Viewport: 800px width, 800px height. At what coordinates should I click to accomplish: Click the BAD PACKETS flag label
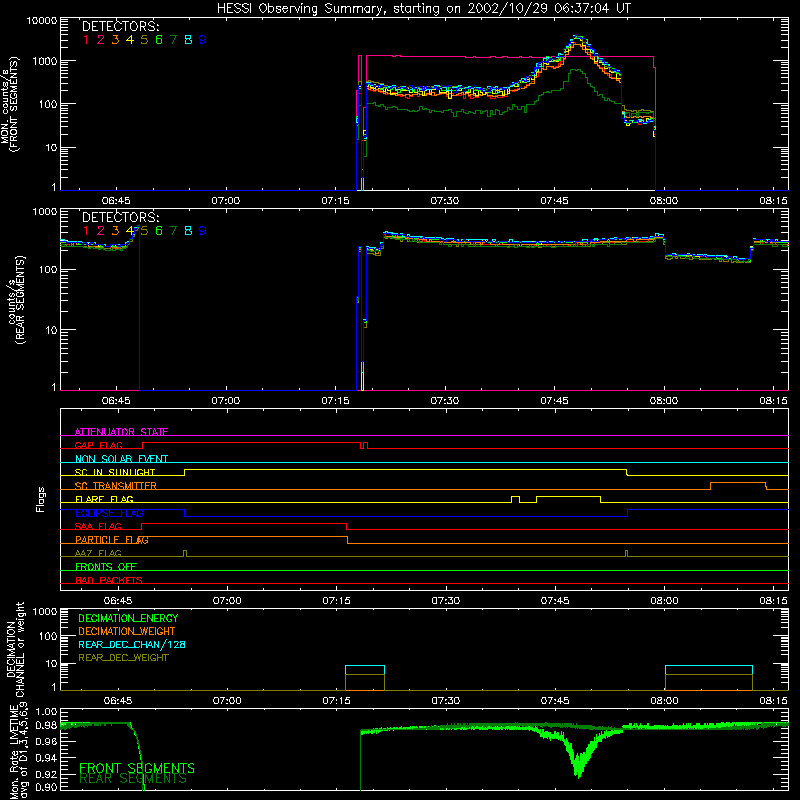(x=109, y=580)
